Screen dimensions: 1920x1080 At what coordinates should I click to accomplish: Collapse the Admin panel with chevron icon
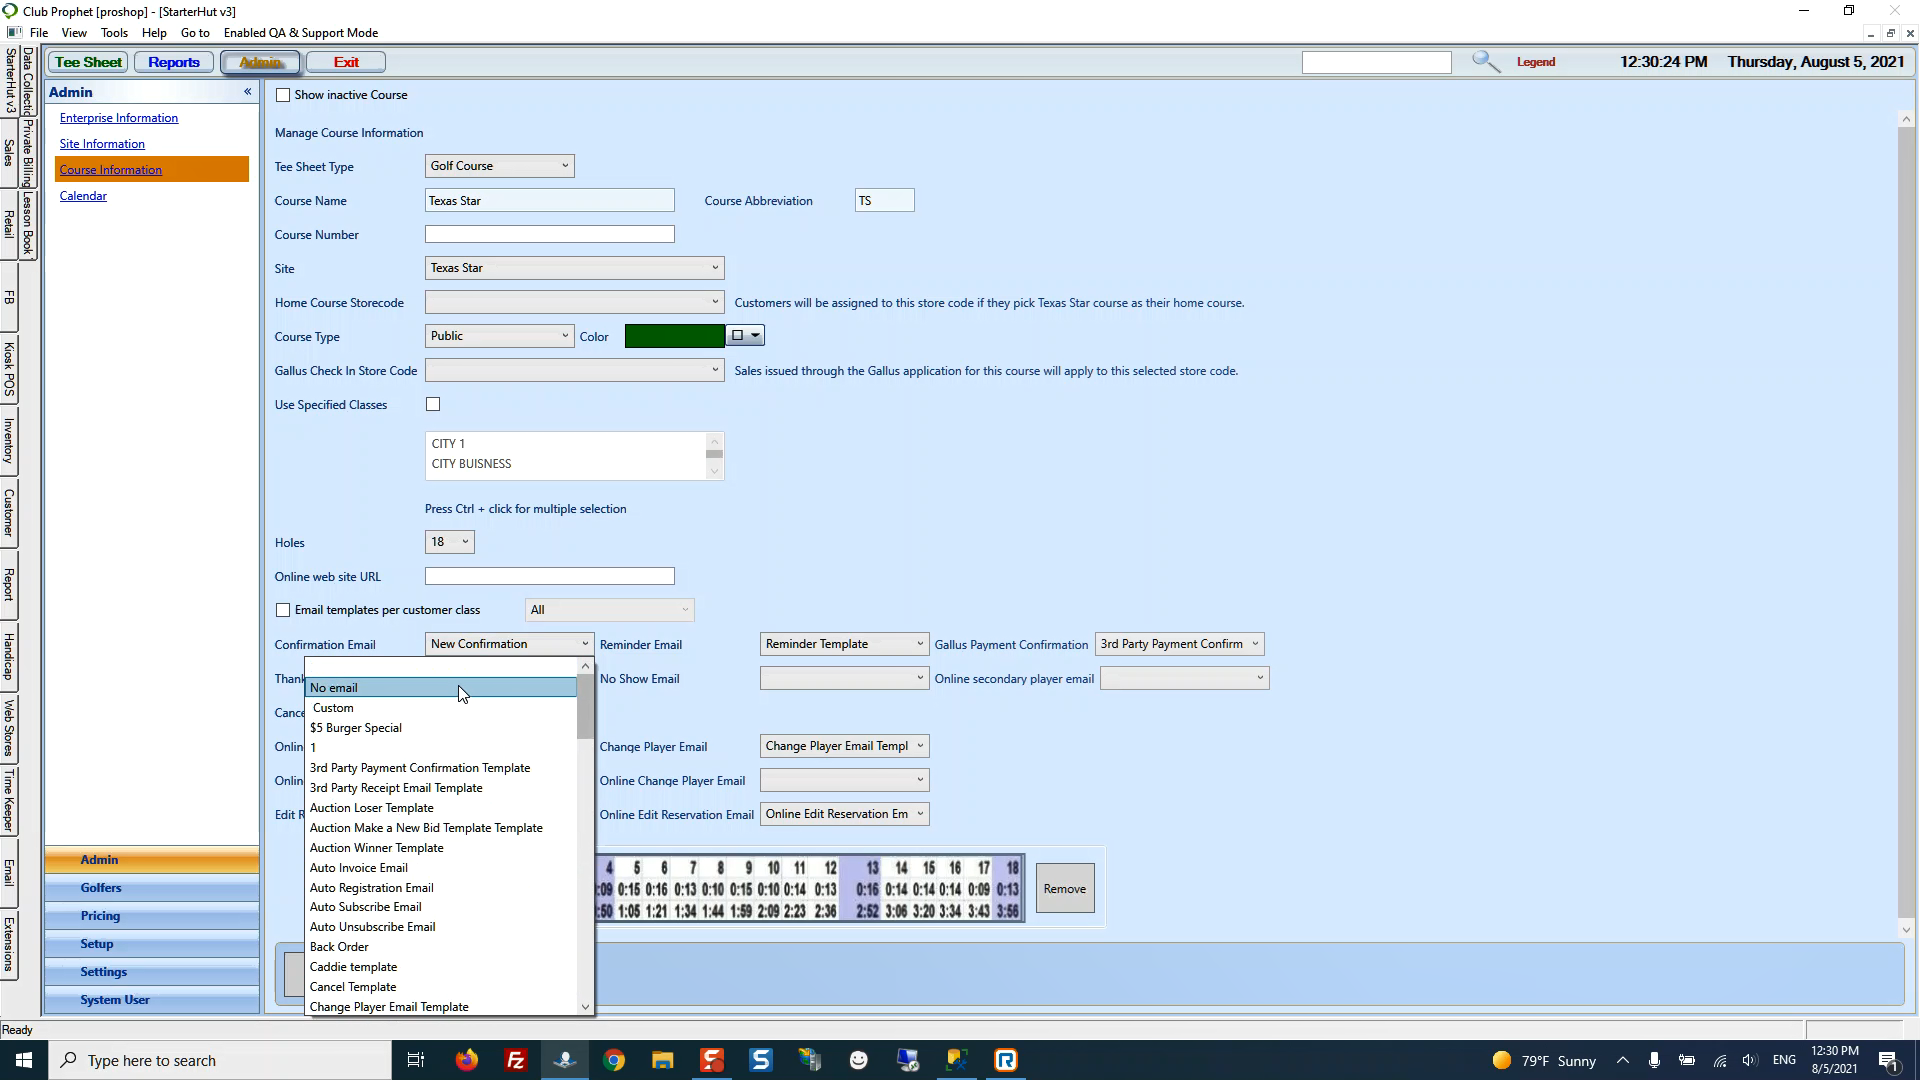click(x=247, y=92)
